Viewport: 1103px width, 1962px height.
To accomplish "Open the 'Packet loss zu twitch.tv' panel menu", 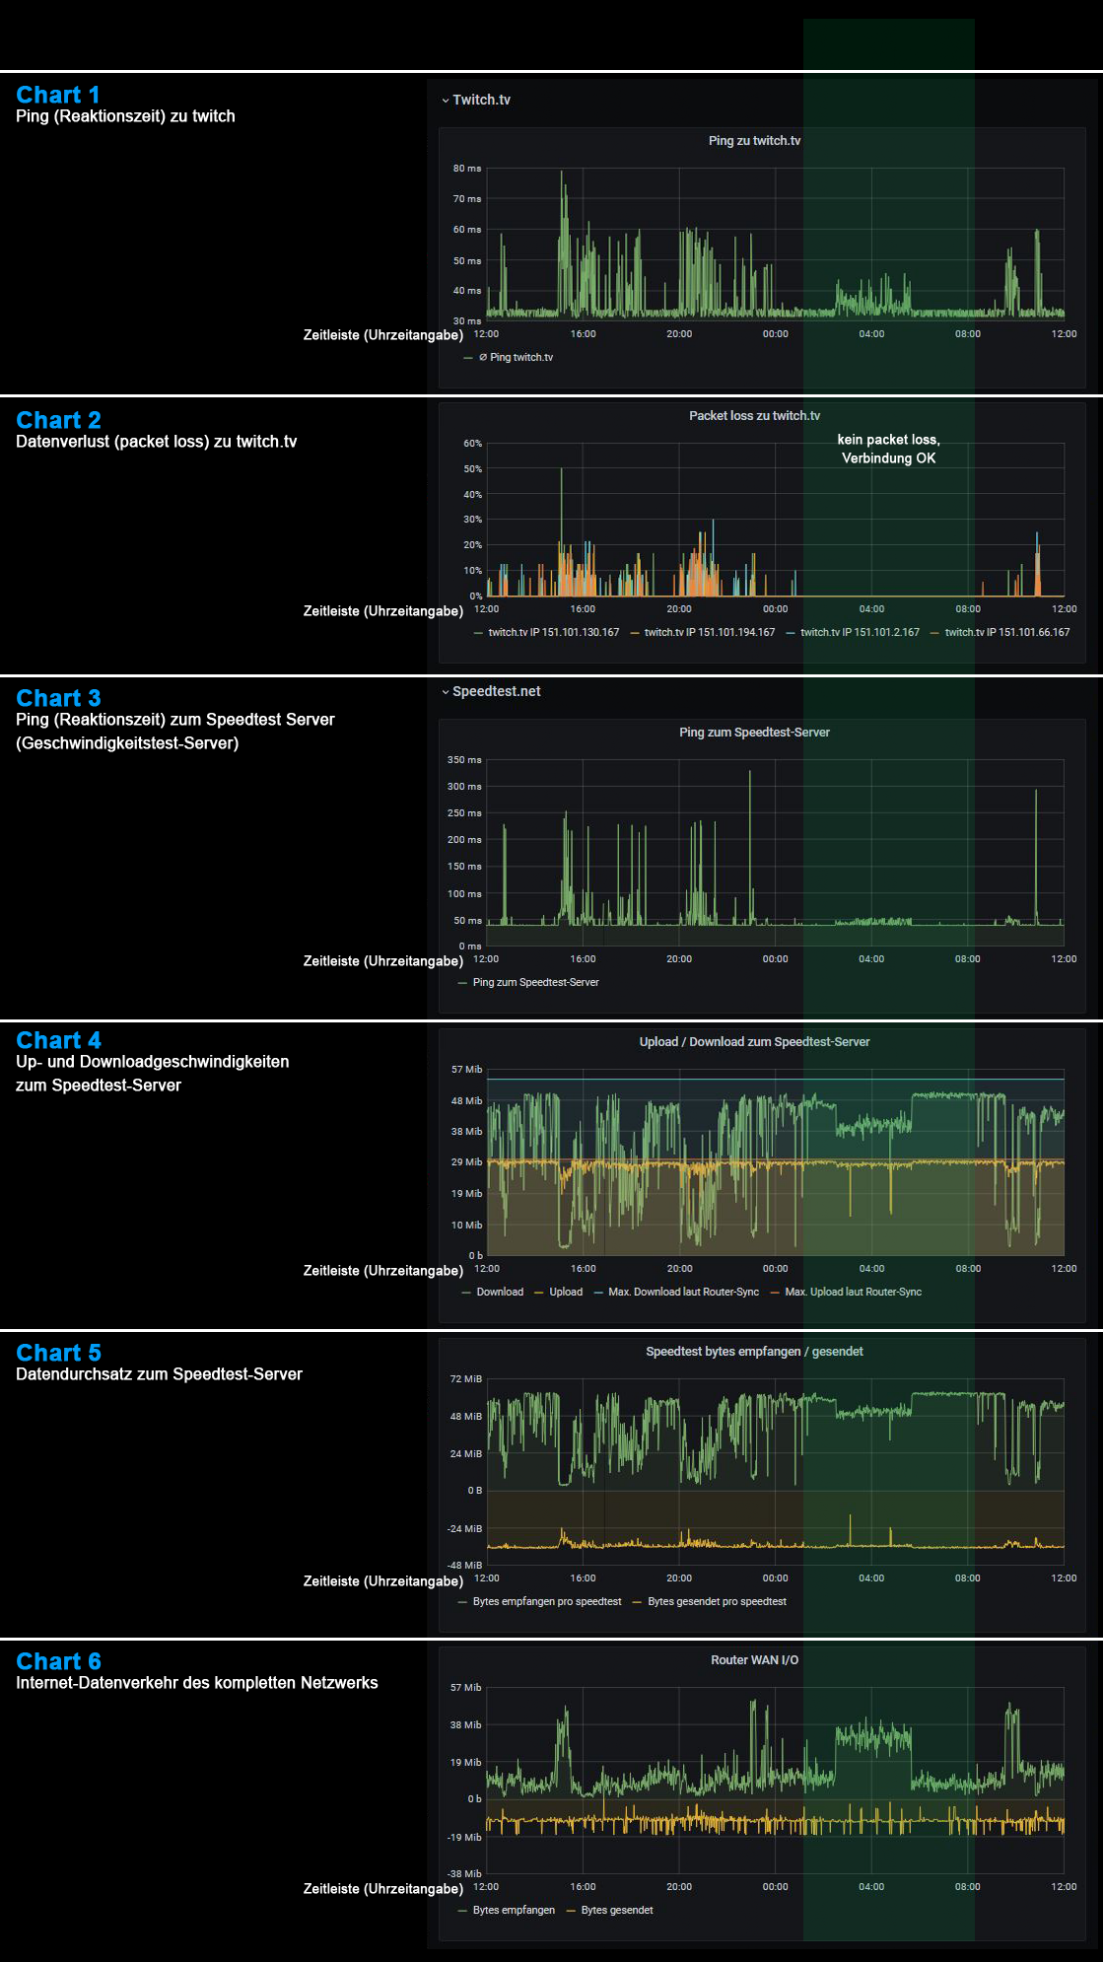I will (754, 416).
